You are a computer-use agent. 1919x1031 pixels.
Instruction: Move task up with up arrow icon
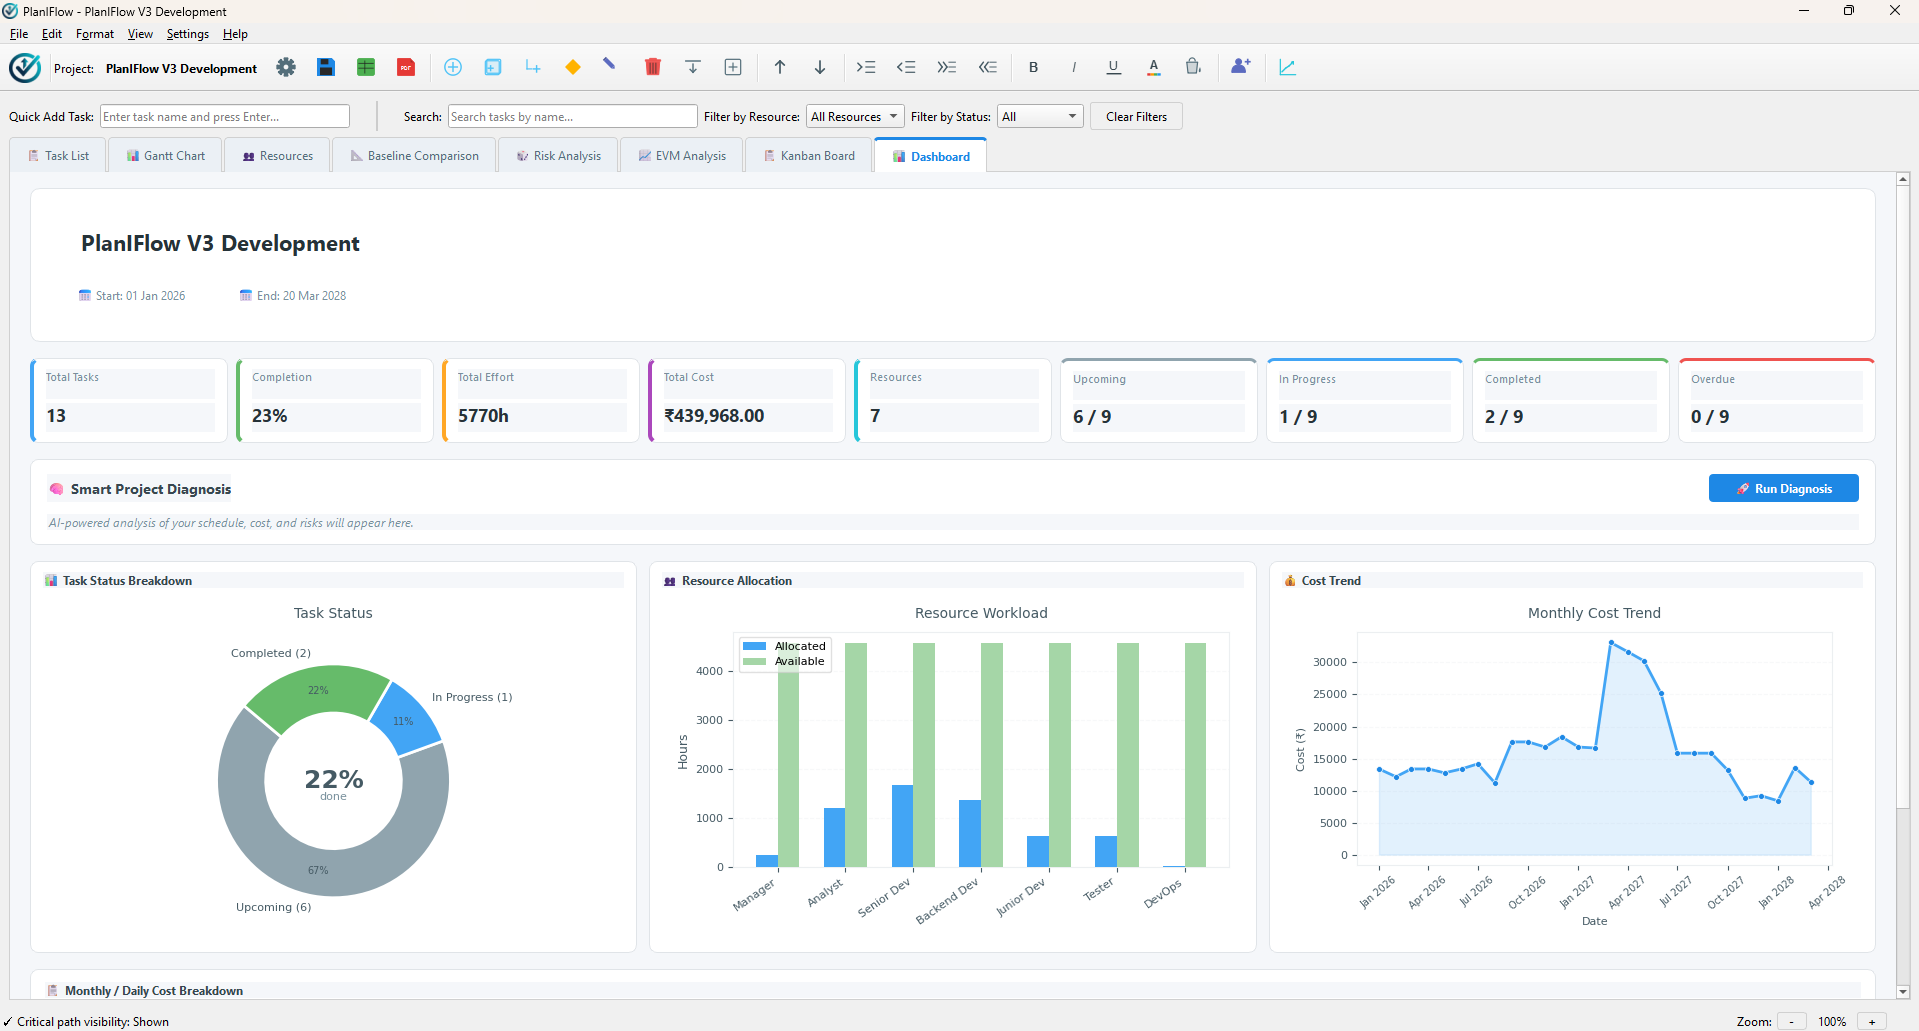tap(780, 67)
